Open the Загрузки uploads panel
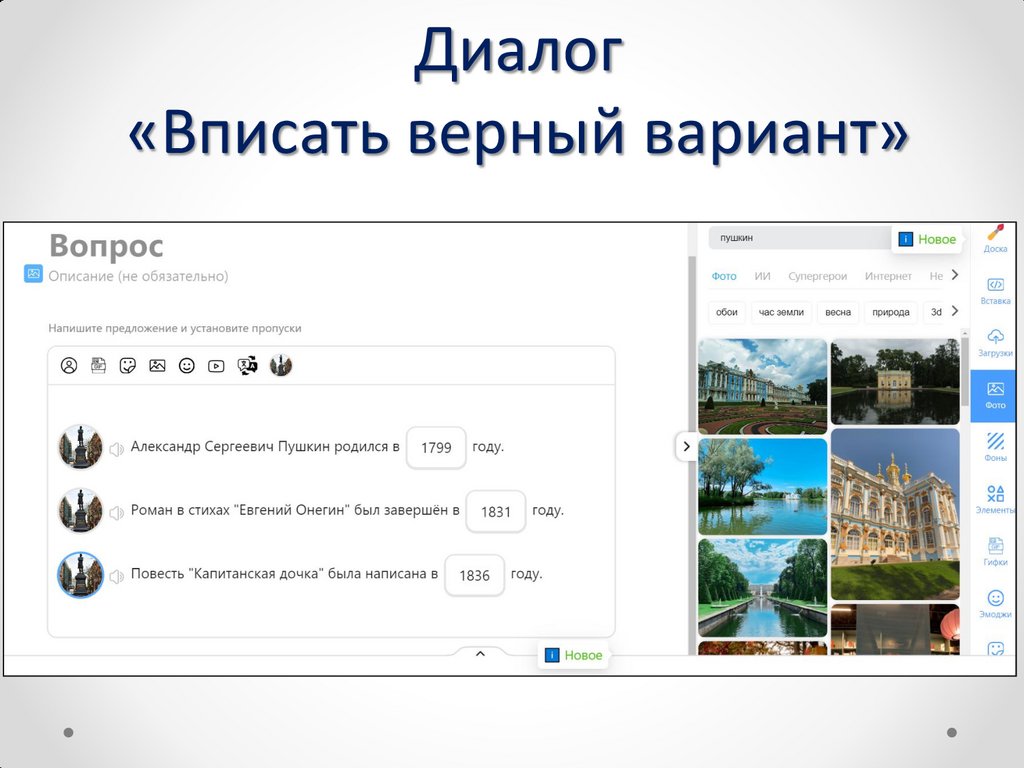The image size is (1024, 768). [x=995, y=343]
